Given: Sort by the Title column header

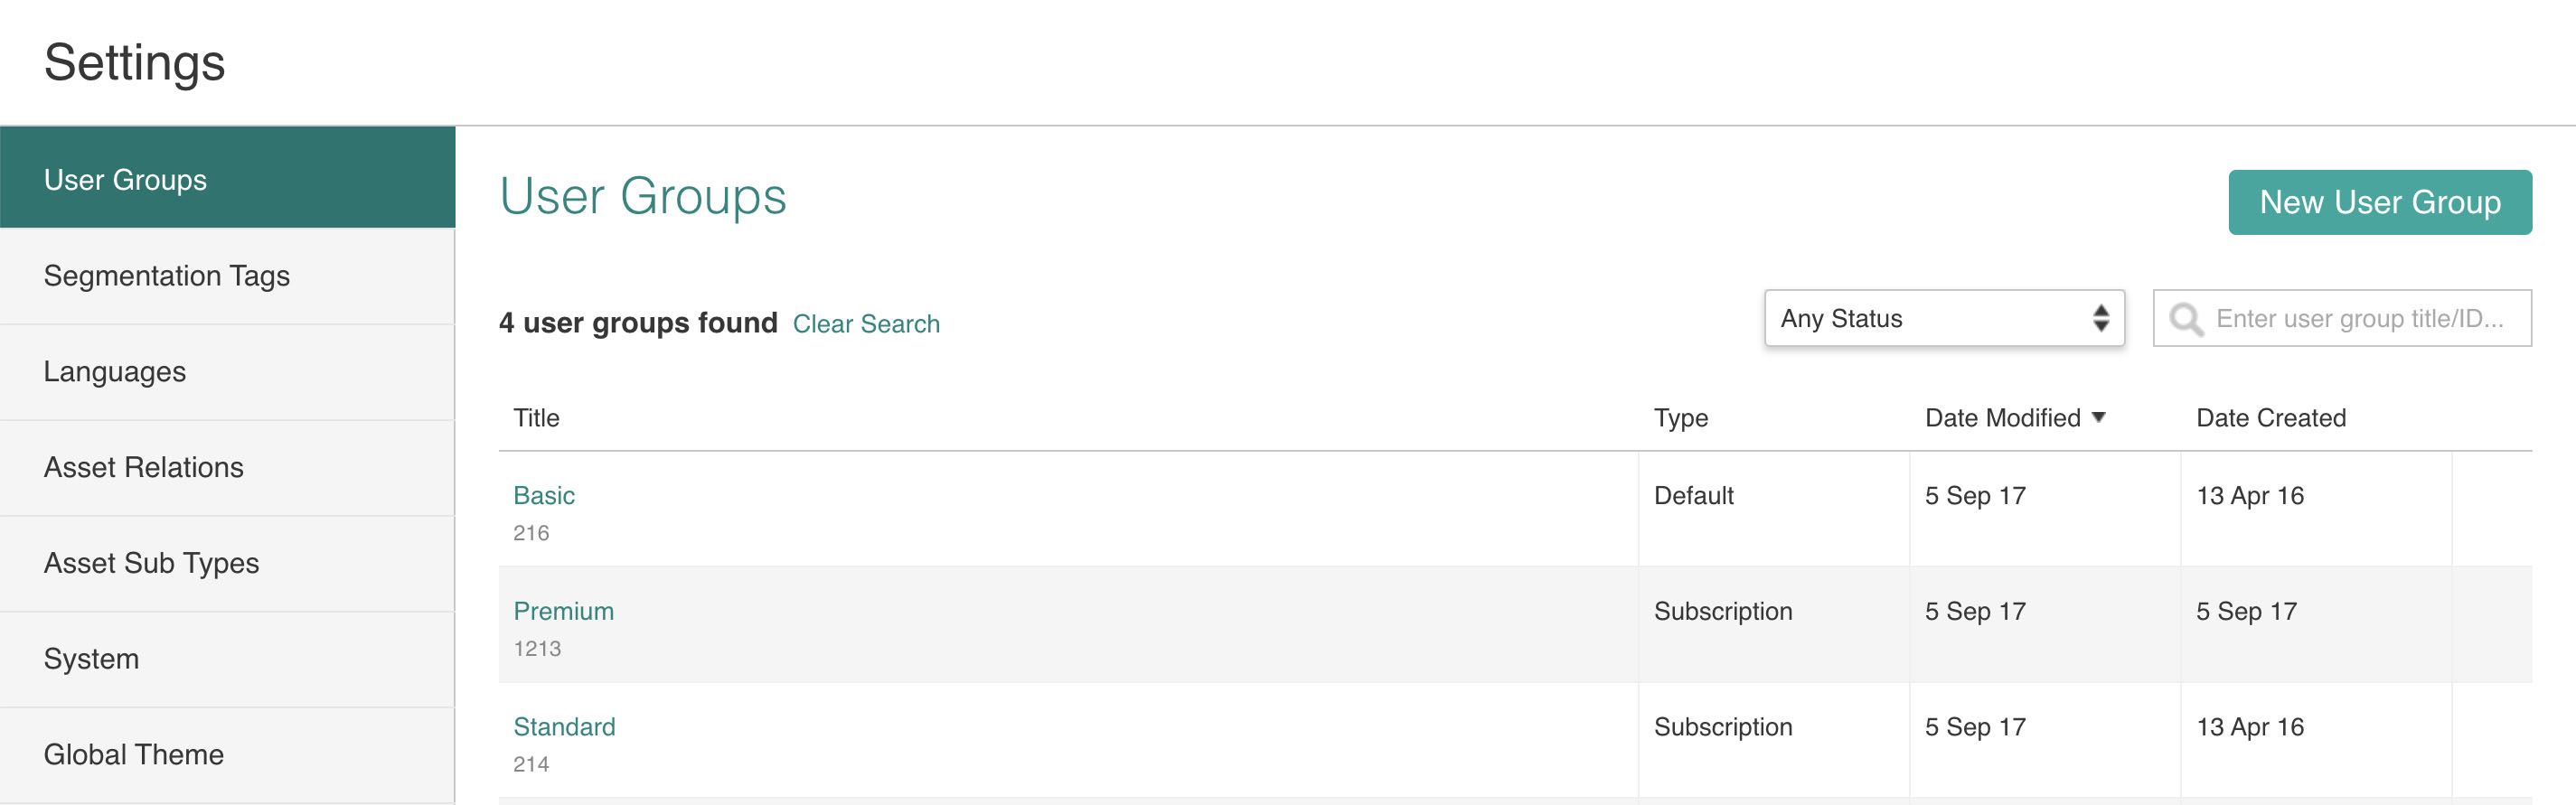Looking at the screenshot, I should click(536, 418).
